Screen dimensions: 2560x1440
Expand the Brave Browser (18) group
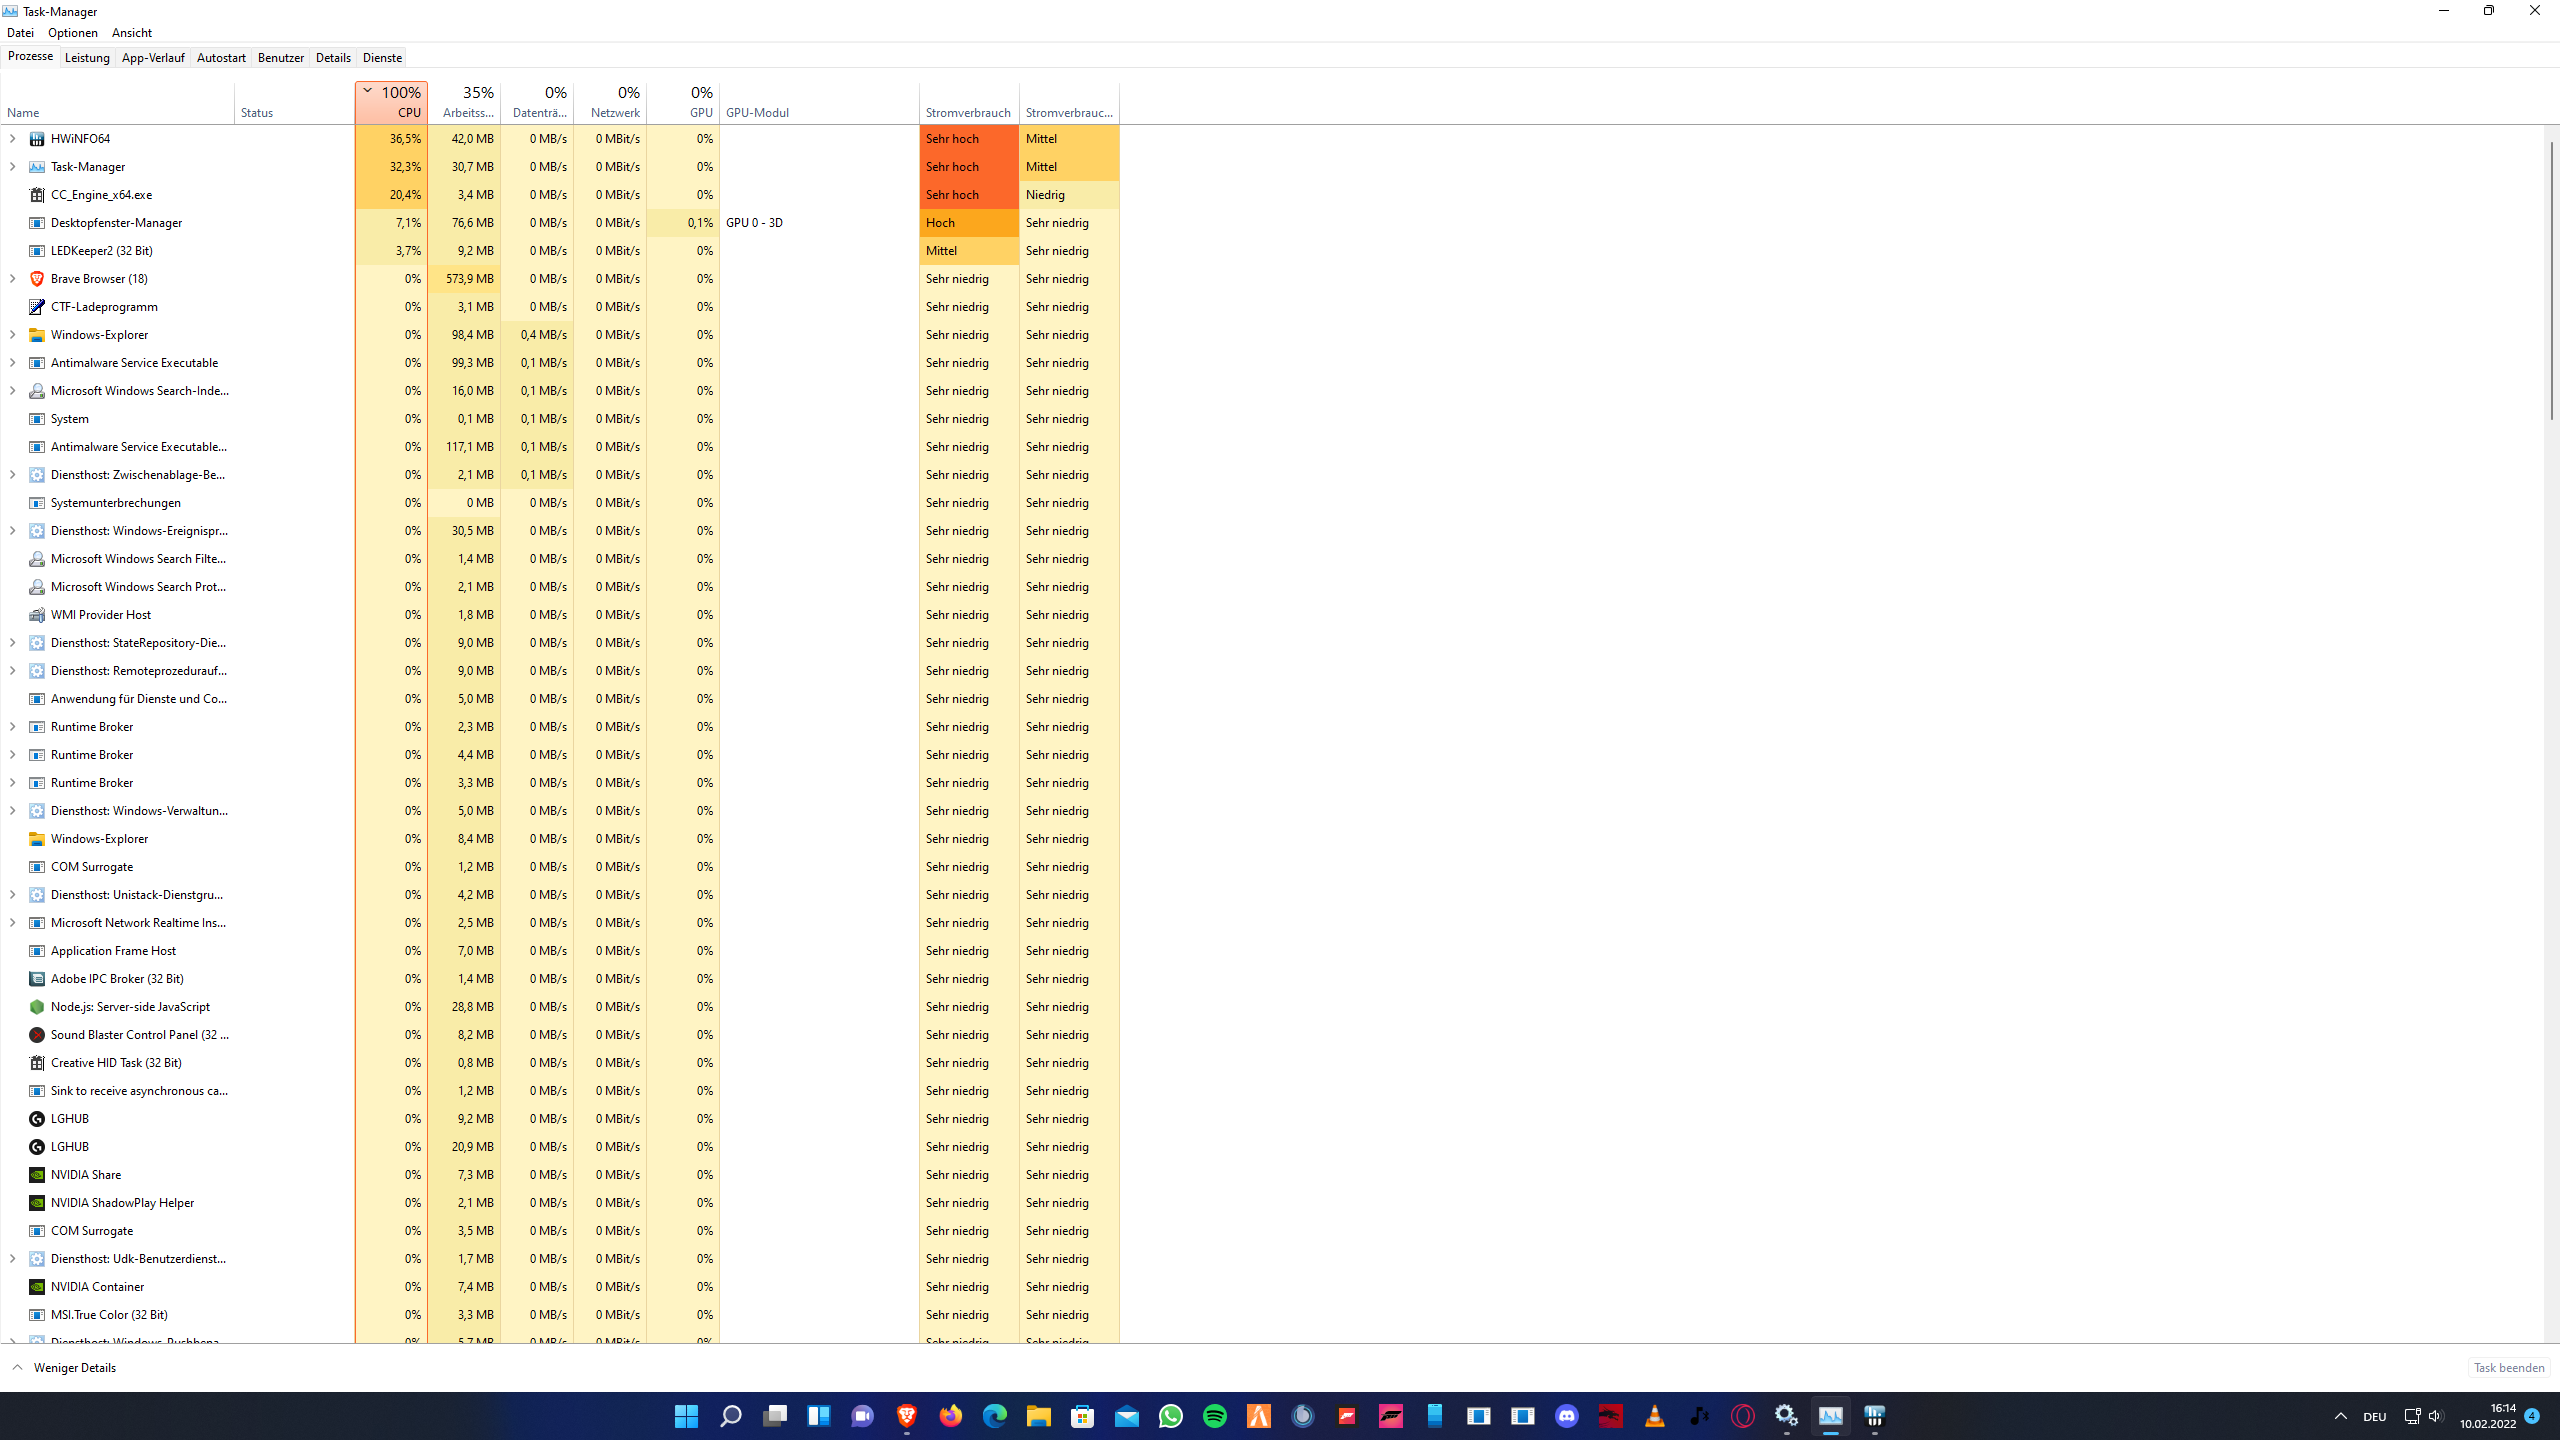pyautogui.click(x=12, y=279)
